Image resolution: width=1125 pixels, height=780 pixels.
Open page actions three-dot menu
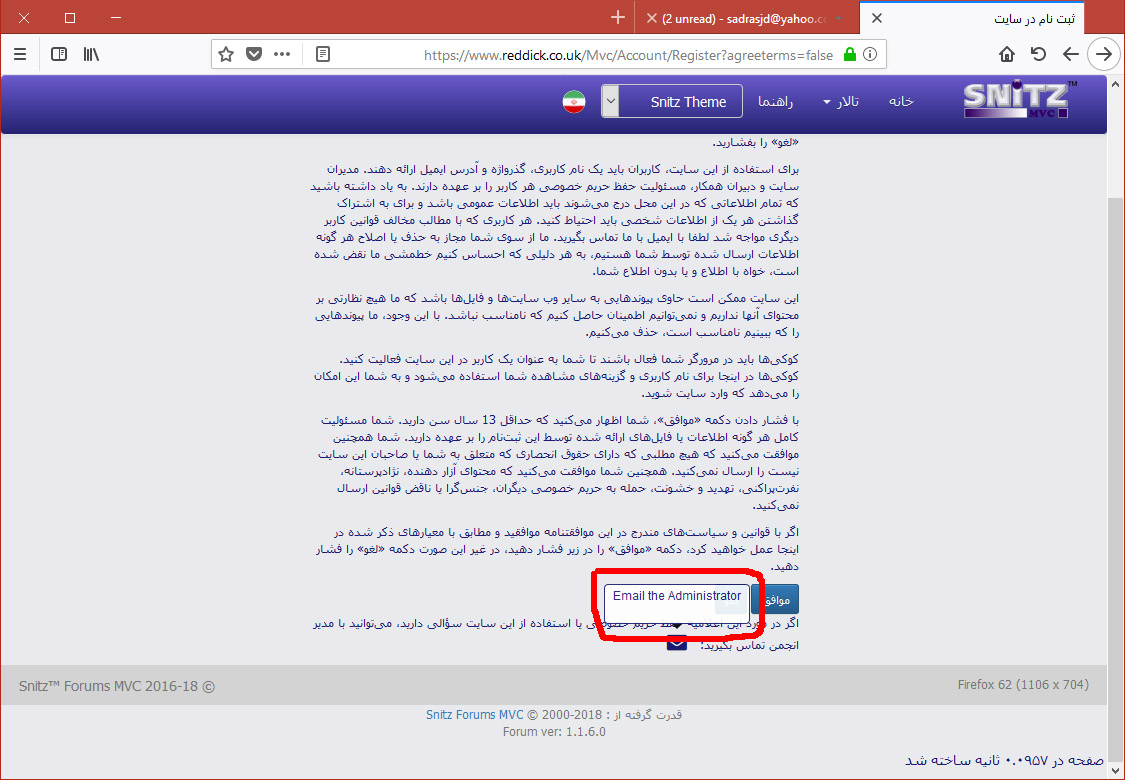[282, 55]
